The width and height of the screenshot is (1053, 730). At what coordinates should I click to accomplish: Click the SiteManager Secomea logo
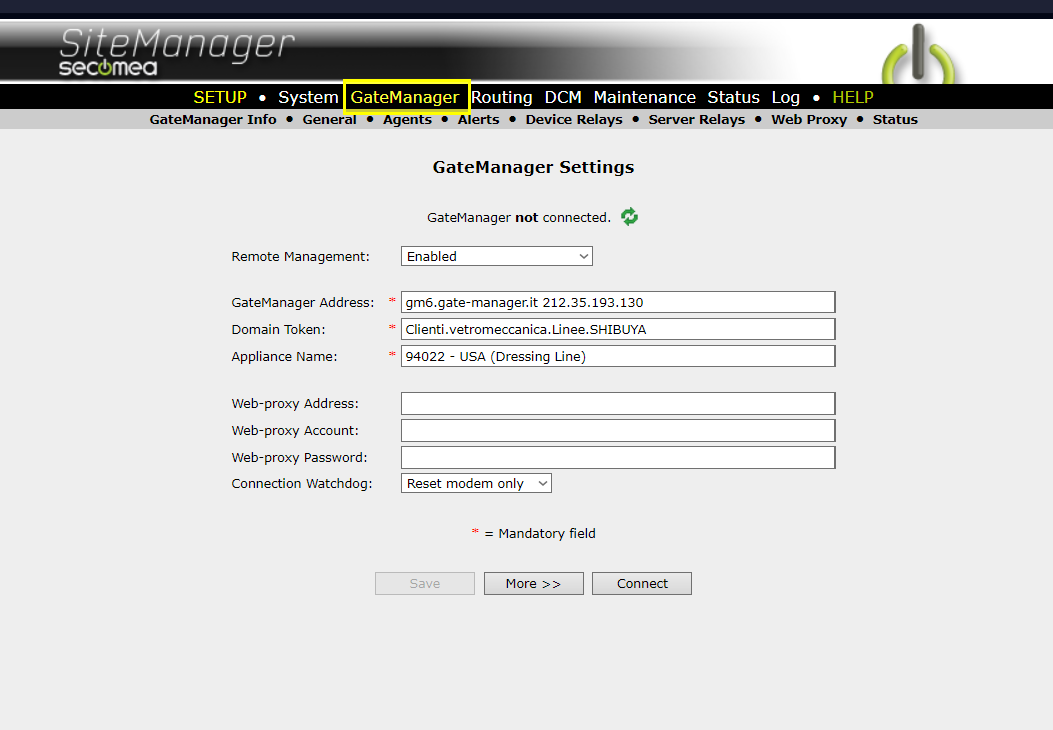click(176, 52)
